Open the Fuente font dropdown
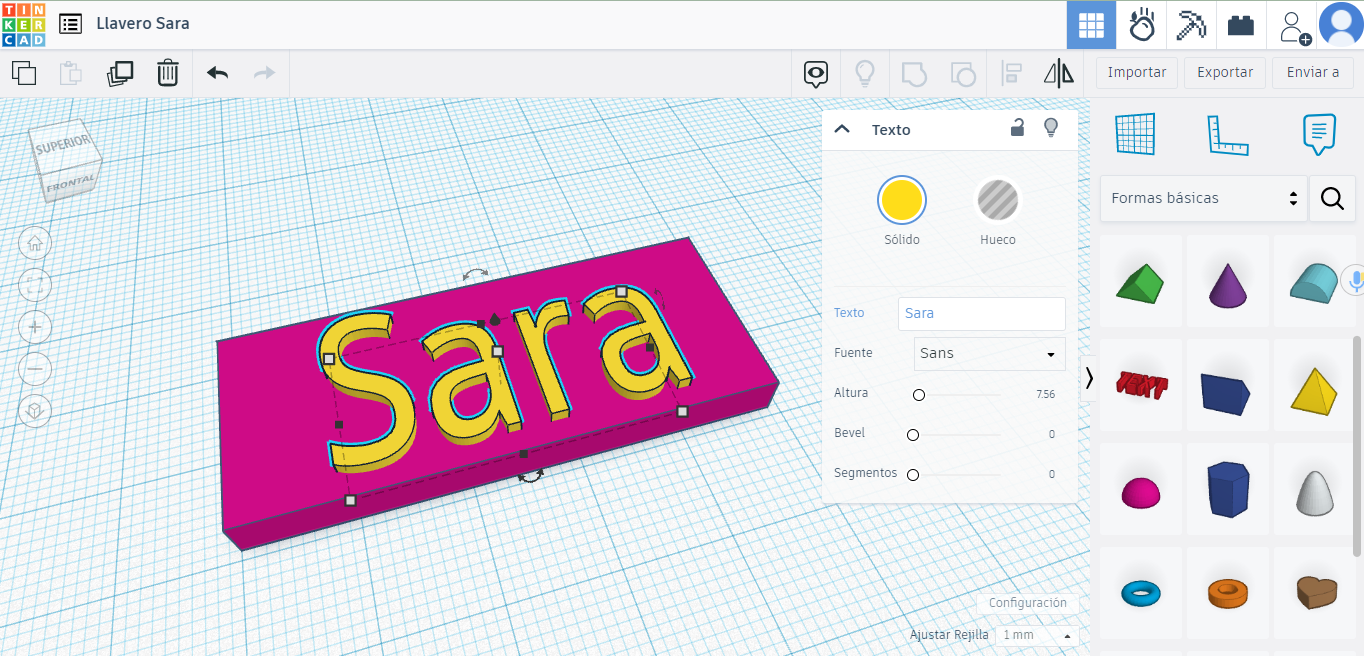 pos(988,354)
